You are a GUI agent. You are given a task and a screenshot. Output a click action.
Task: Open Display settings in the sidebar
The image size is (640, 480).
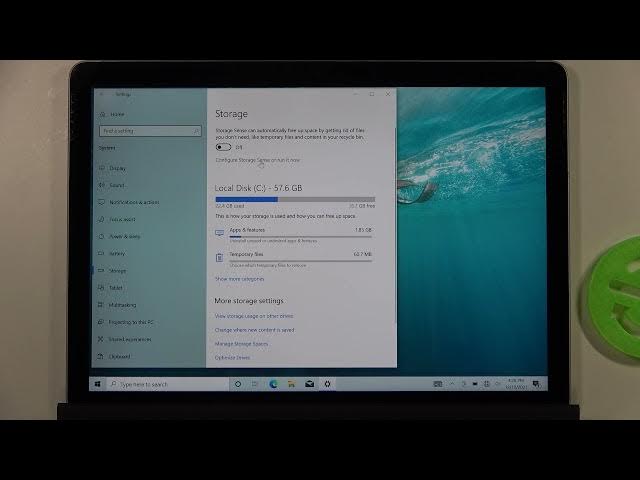tap(117, 168)
